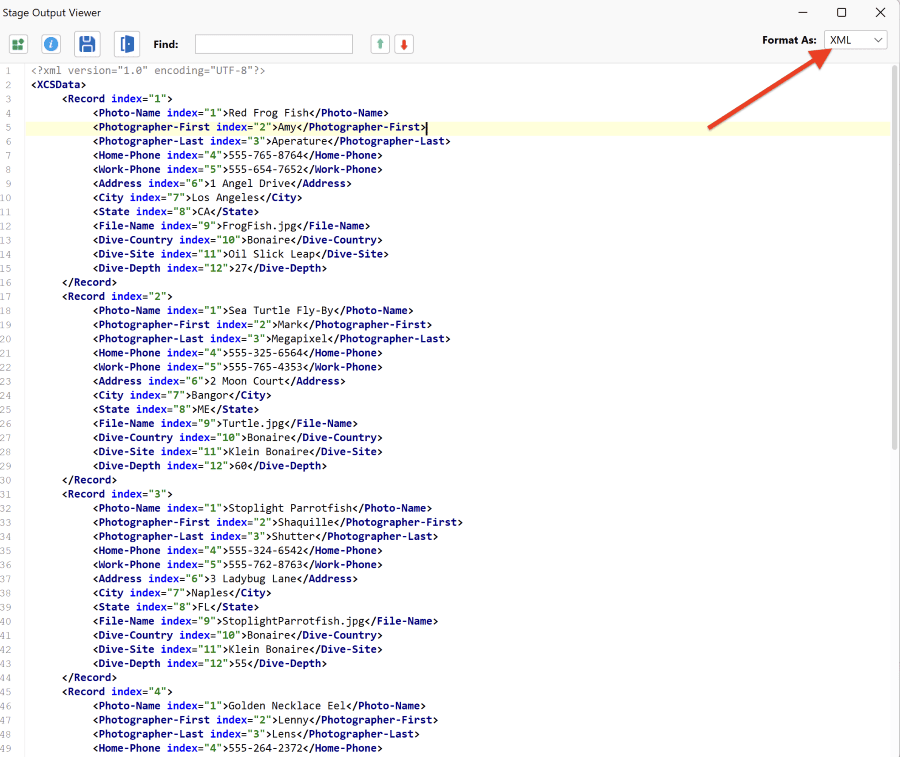
Task: Click the 555-762-8763 Work-Phone line
Action: pyautogui.click(x=238, y=565)
